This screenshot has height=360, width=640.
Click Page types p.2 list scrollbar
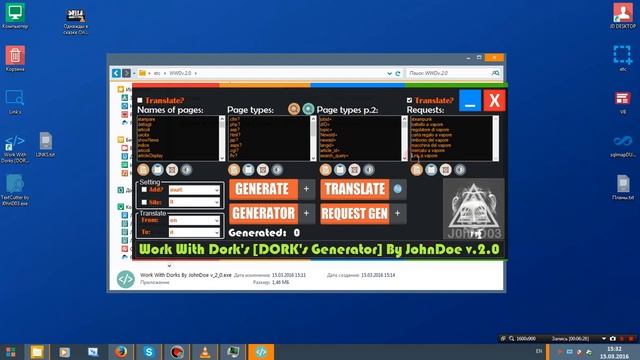click(404, 138)
